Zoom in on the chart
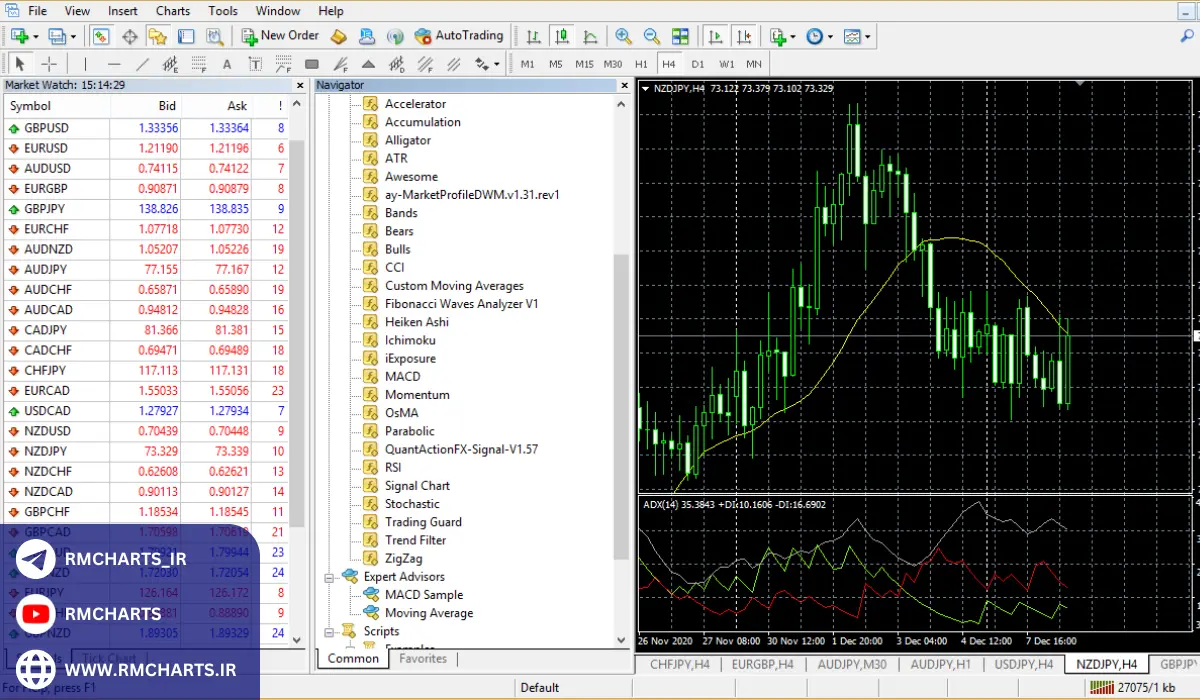 pyautogui.click(x=624, y=36)
